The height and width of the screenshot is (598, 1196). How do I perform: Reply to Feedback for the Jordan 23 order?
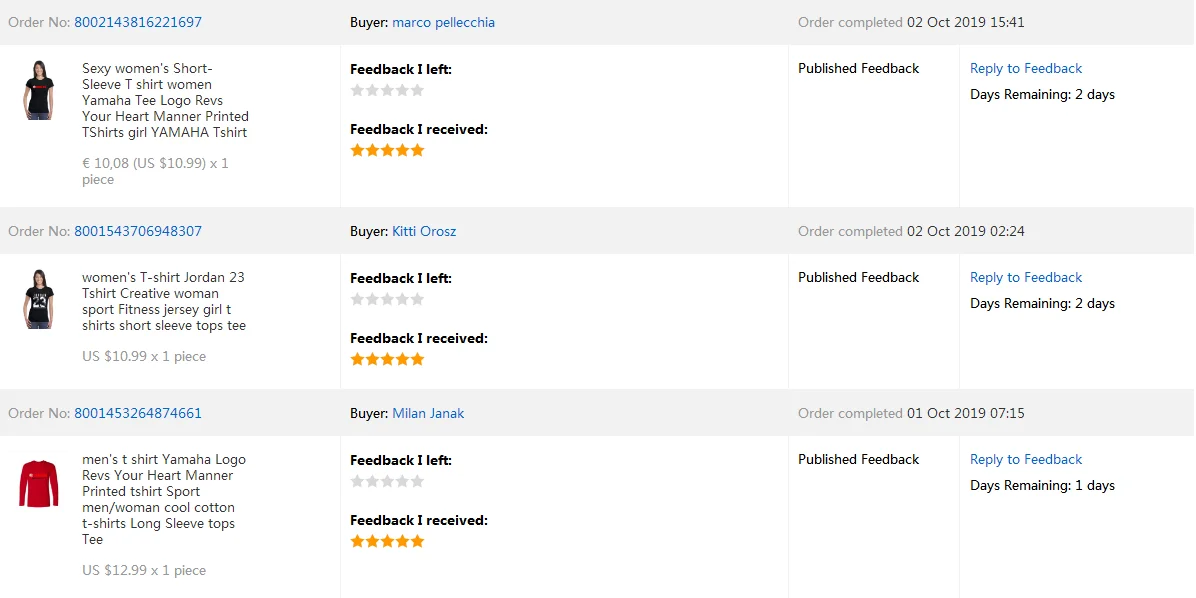(x=1026, y=277)
